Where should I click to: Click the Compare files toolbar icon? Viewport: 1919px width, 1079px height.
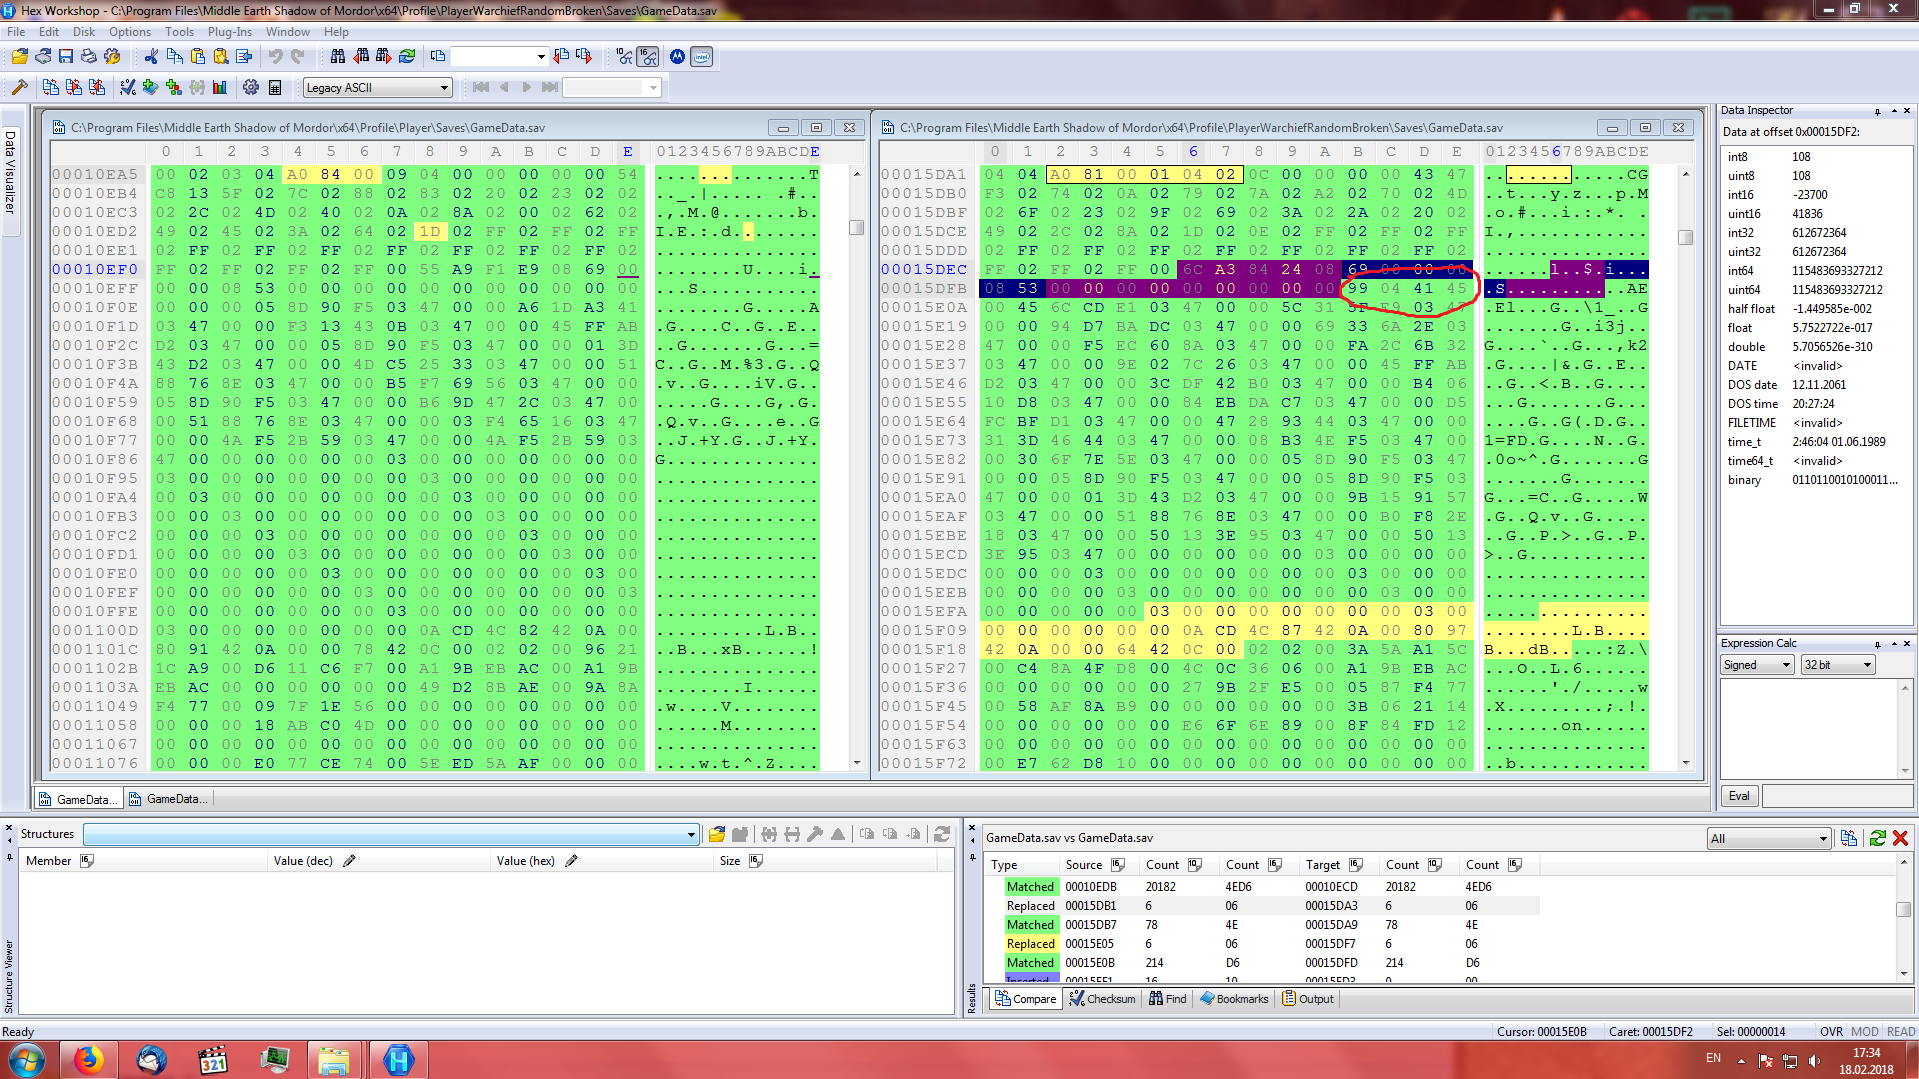point(51,88)
